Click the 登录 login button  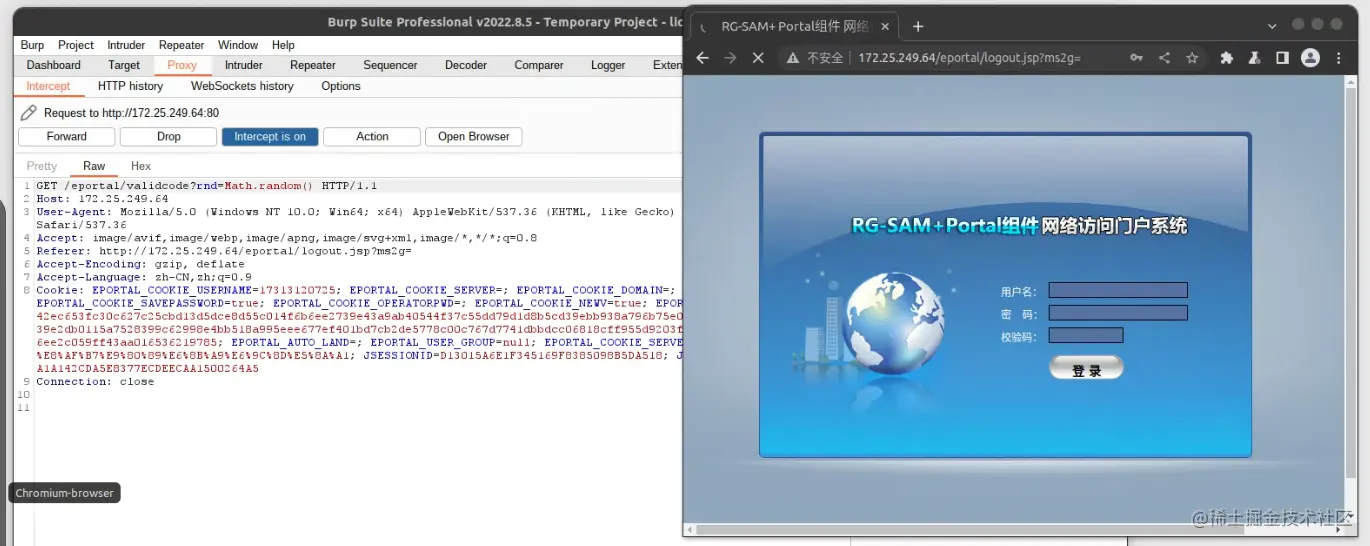(x=1086, y=368)
